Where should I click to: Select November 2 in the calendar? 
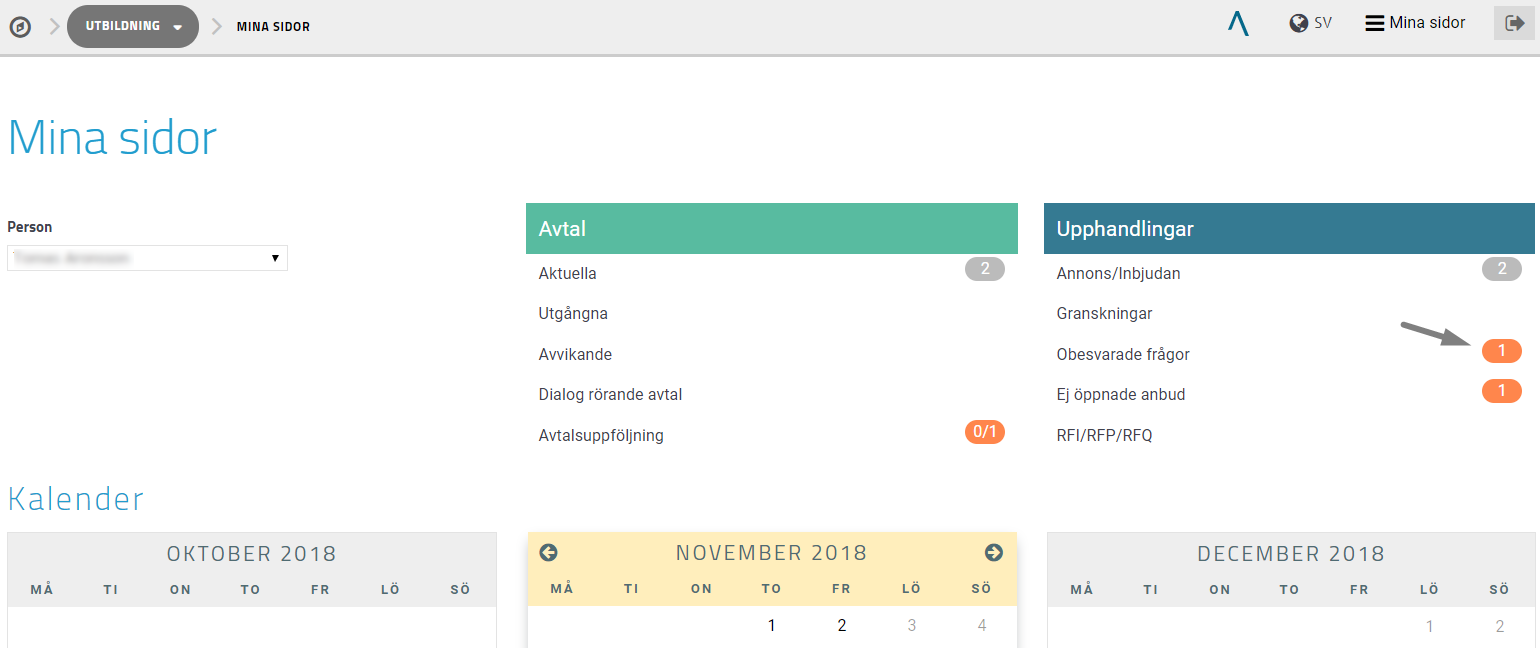[841, 626]
